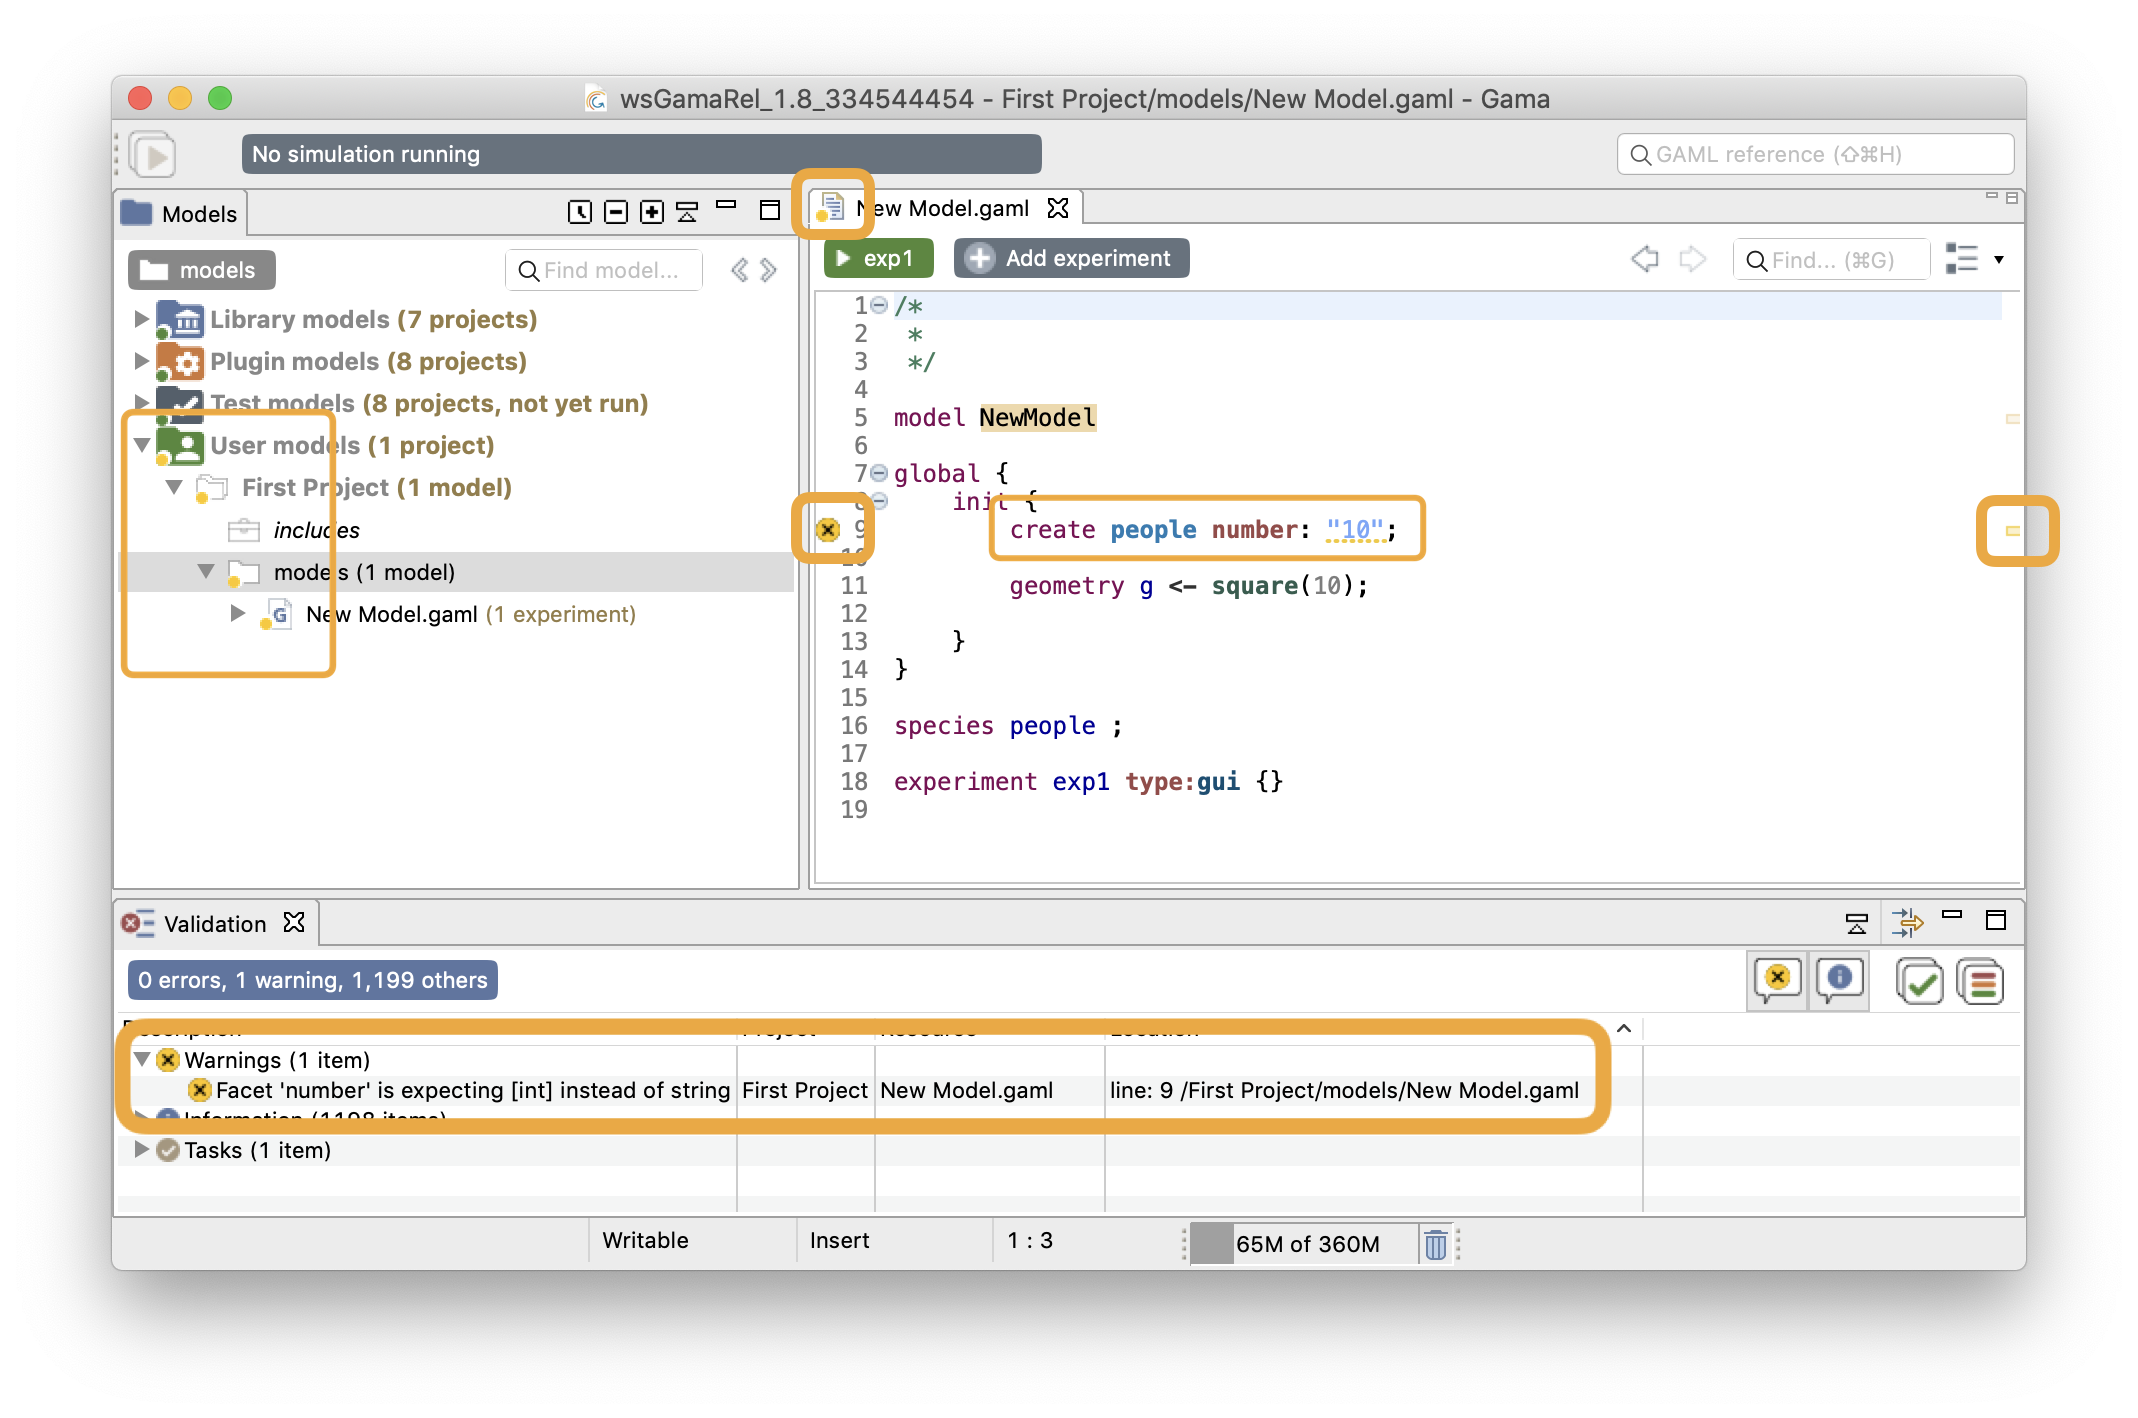Screen dimensions: 2138x1418
Task: Expand New Model.gaml tree entry
Action: pos(237,613)
